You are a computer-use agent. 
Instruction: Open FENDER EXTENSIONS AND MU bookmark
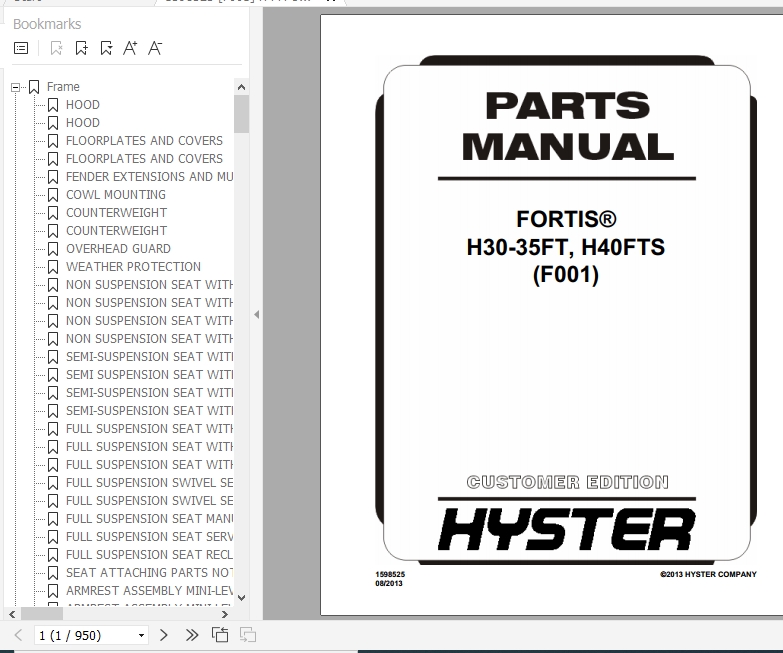(149, 177)
